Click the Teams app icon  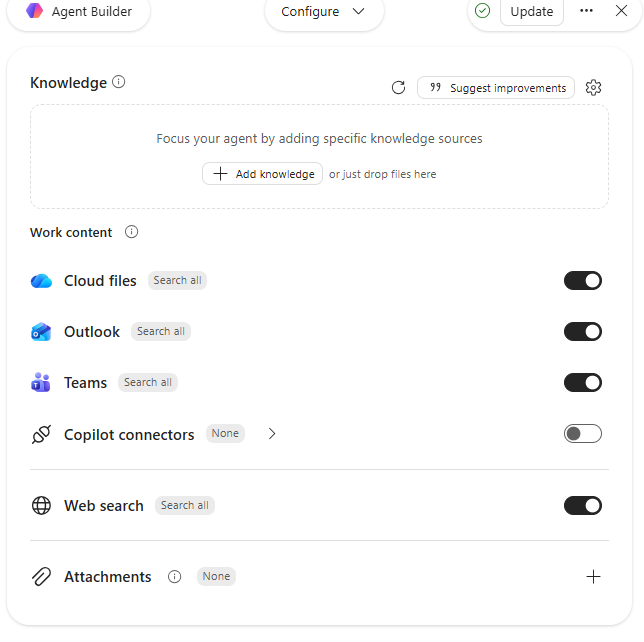click(41, 382)
